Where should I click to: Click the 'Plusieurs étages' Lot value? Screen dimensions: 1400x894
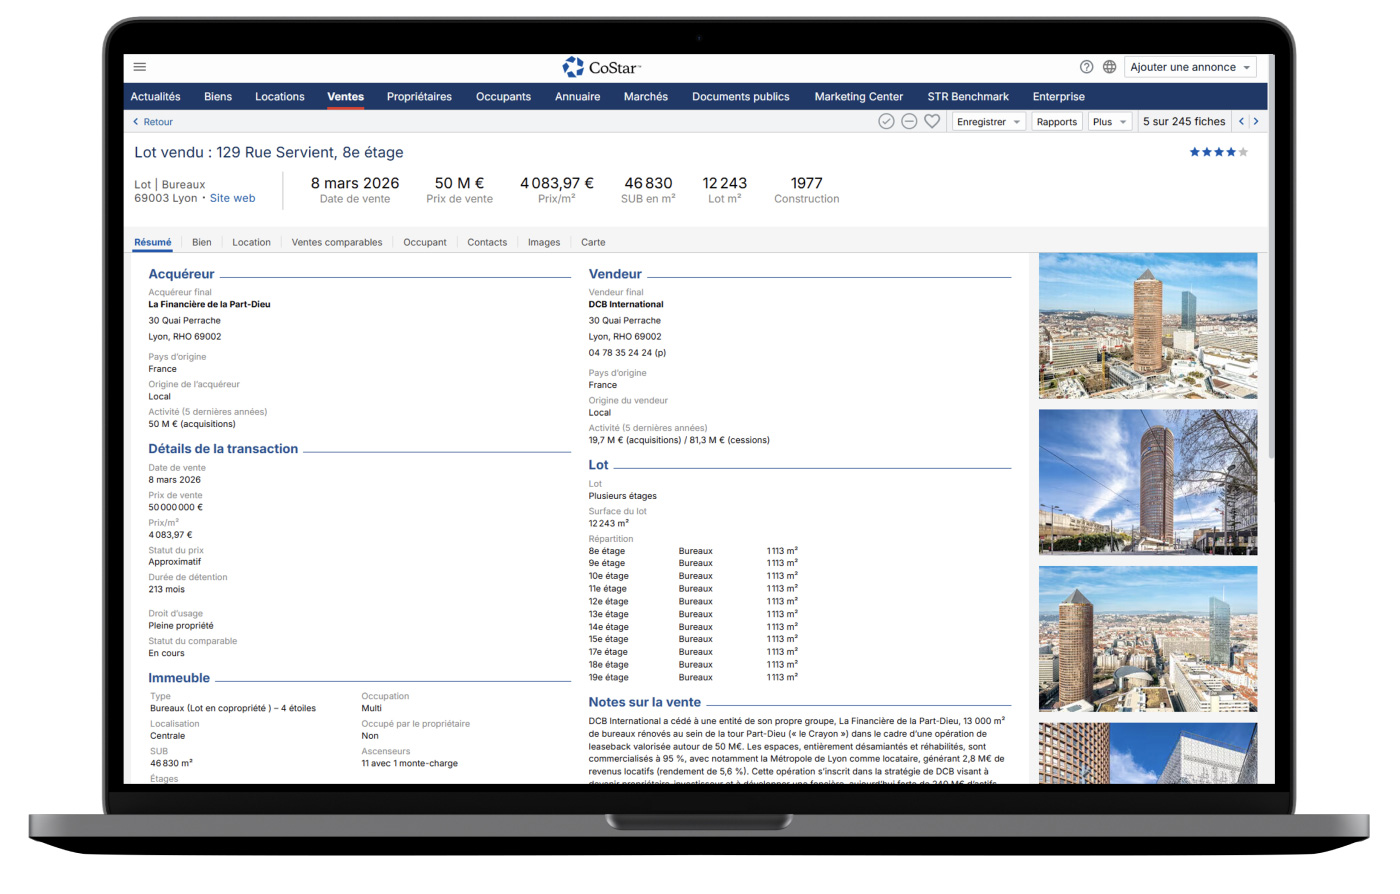(623, 495)
